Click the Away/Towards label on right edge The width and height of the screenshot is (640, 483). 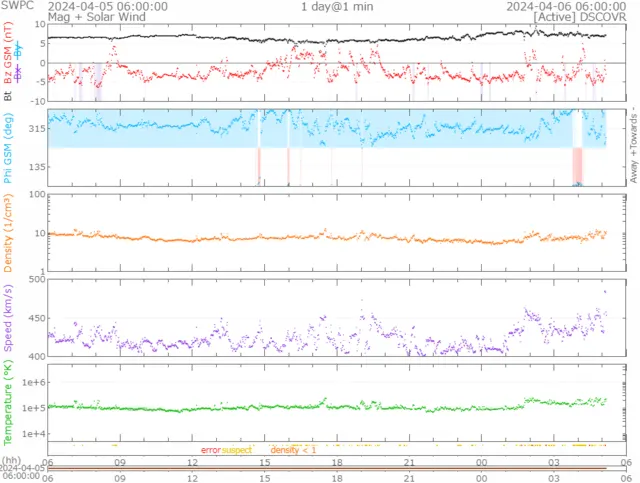click(633, 145)
